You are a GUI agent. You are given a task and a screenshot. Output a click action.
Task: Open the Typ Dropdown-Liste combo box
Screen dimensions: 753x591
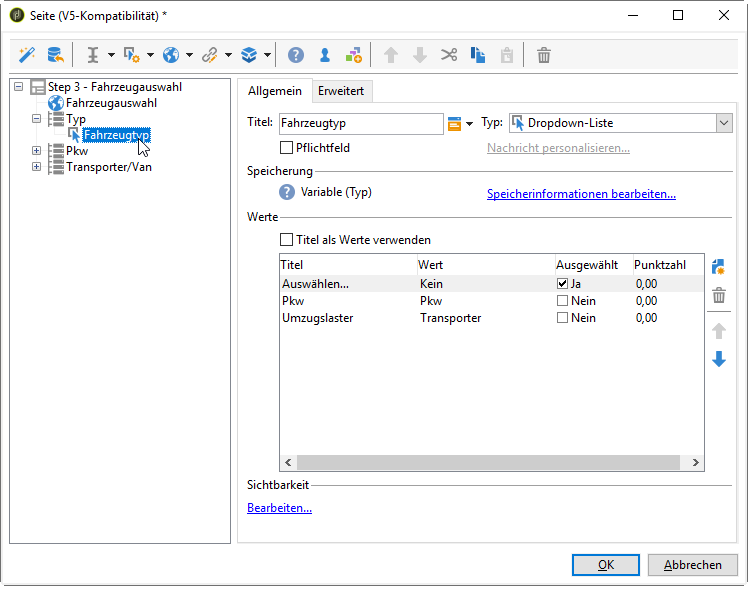point(724,123)
